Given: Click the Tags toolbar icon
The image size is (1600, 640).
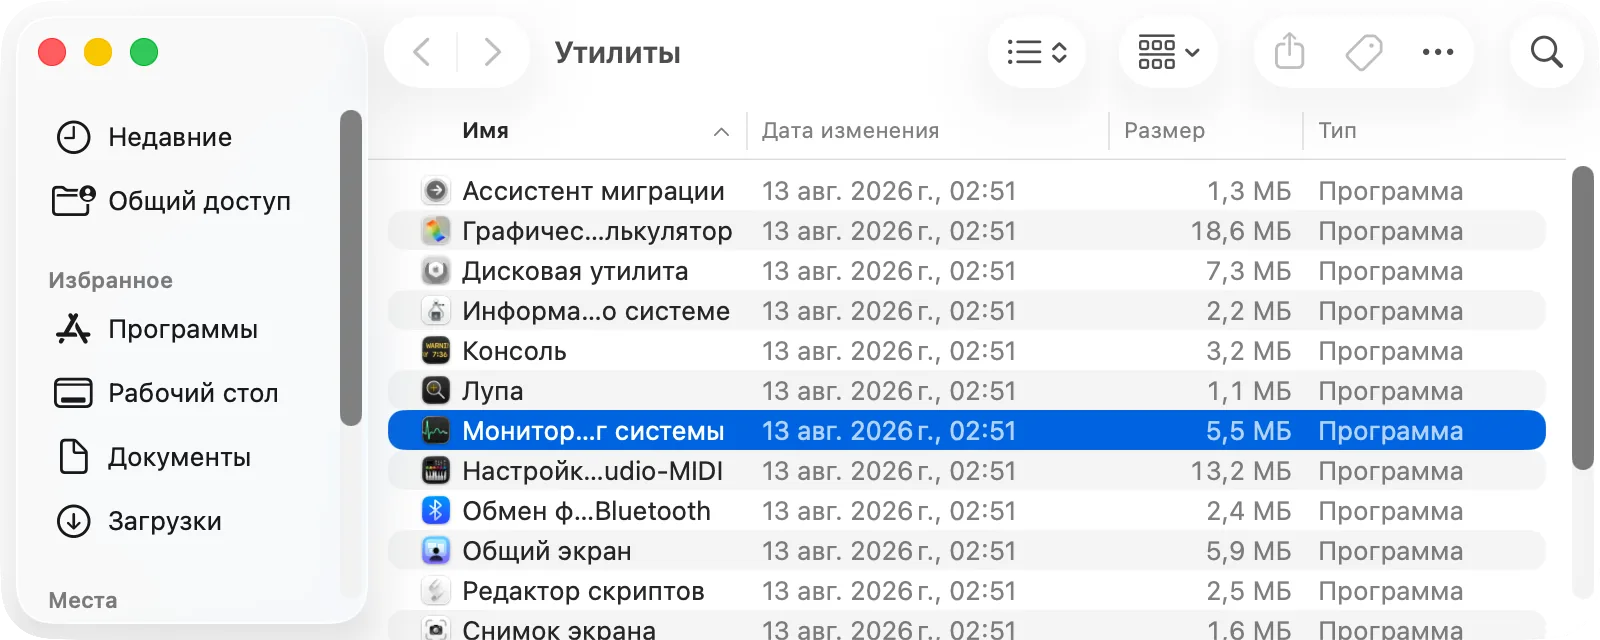Looking at the screenshot, I should point(1364,52).
